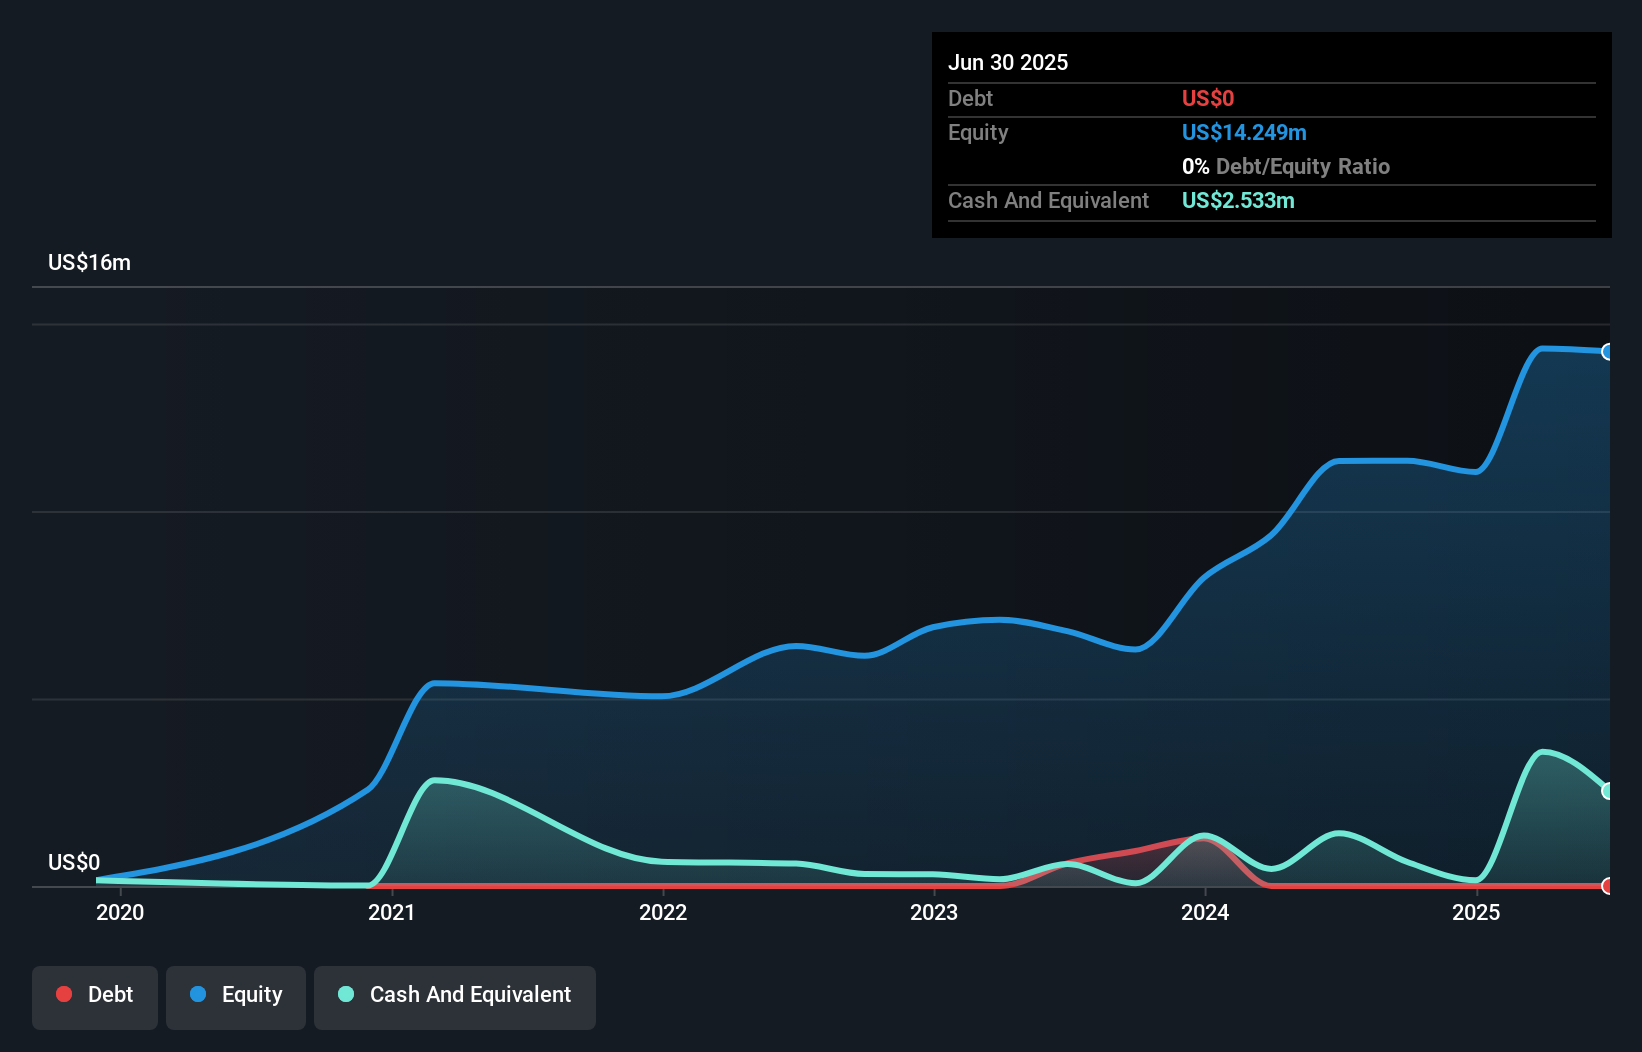Click the US$16m axis label
This screenshot has width=1642, height=1052.
pos(88,262)
